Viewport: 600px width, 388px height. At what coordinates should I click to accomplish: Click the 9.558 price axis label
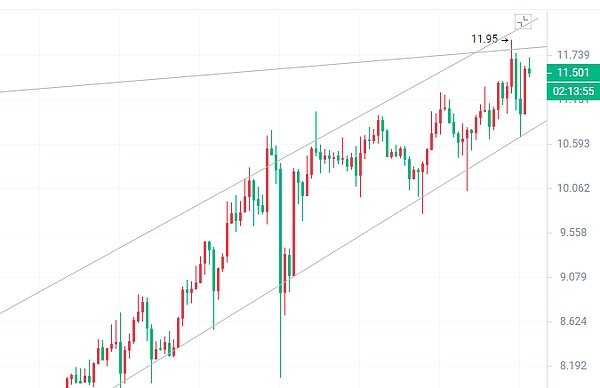573,233
